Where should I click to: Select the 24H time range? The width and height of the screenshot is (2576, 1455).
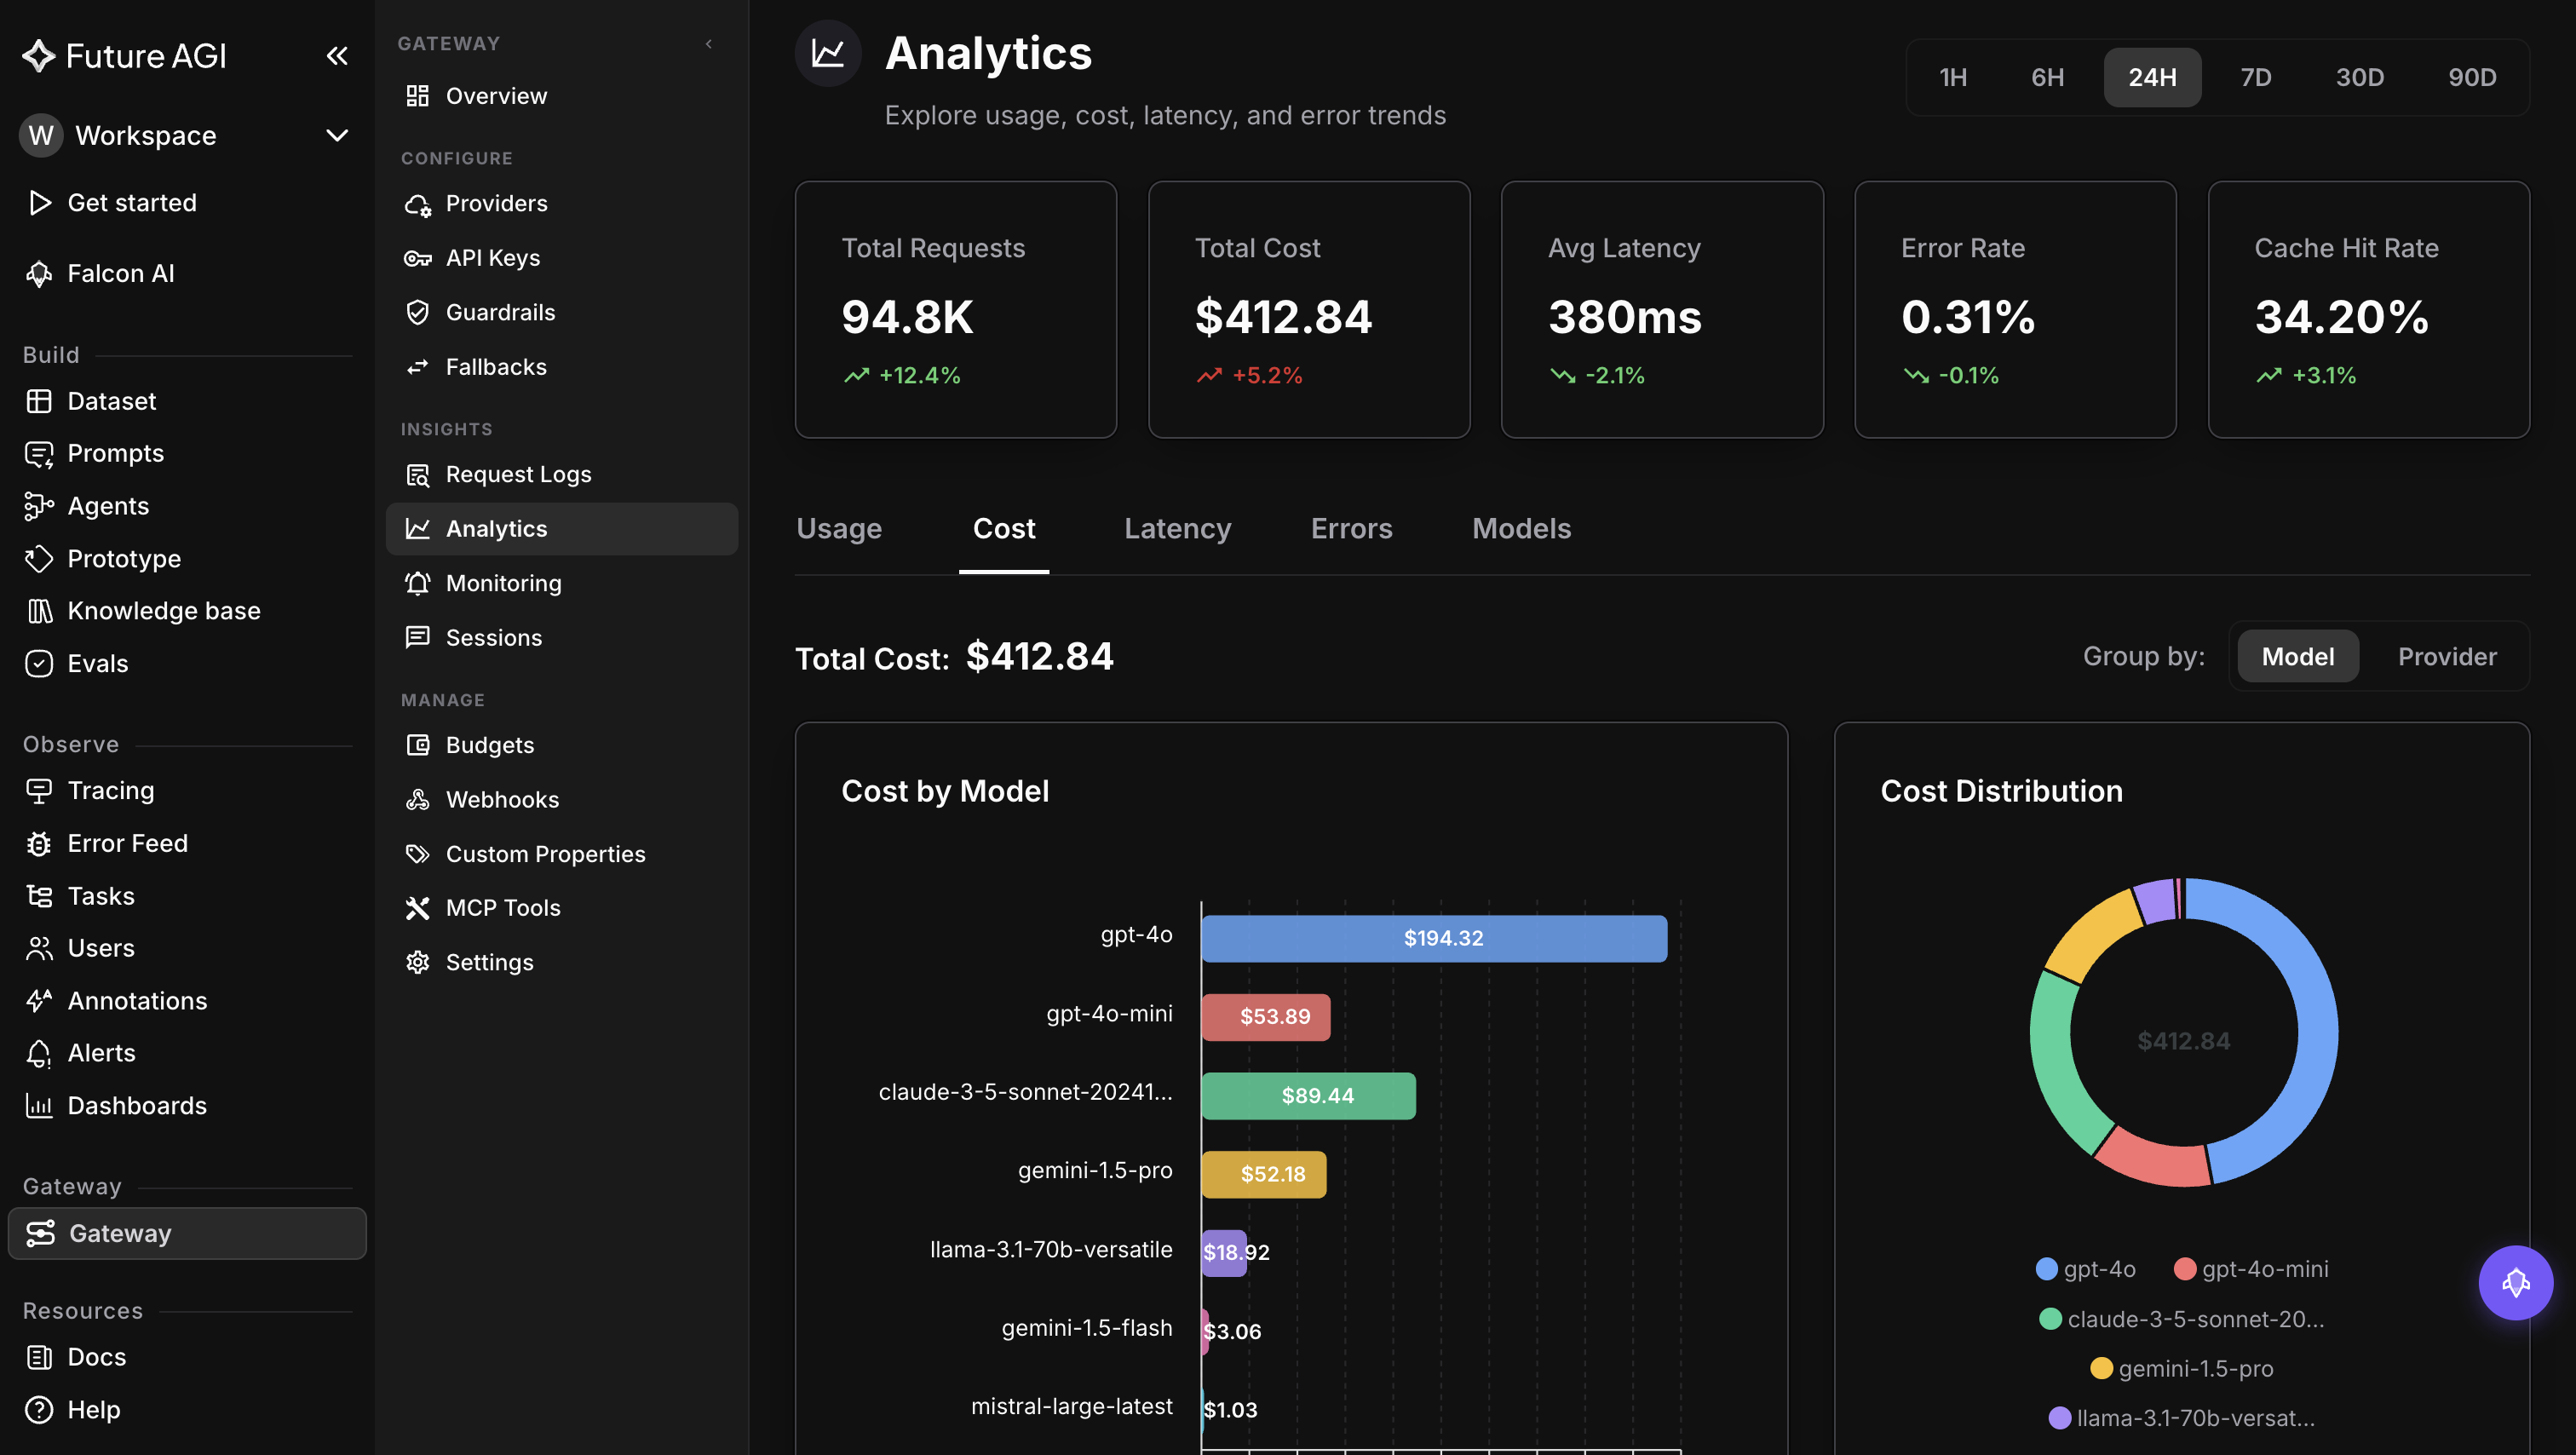tap(2152, 77)
